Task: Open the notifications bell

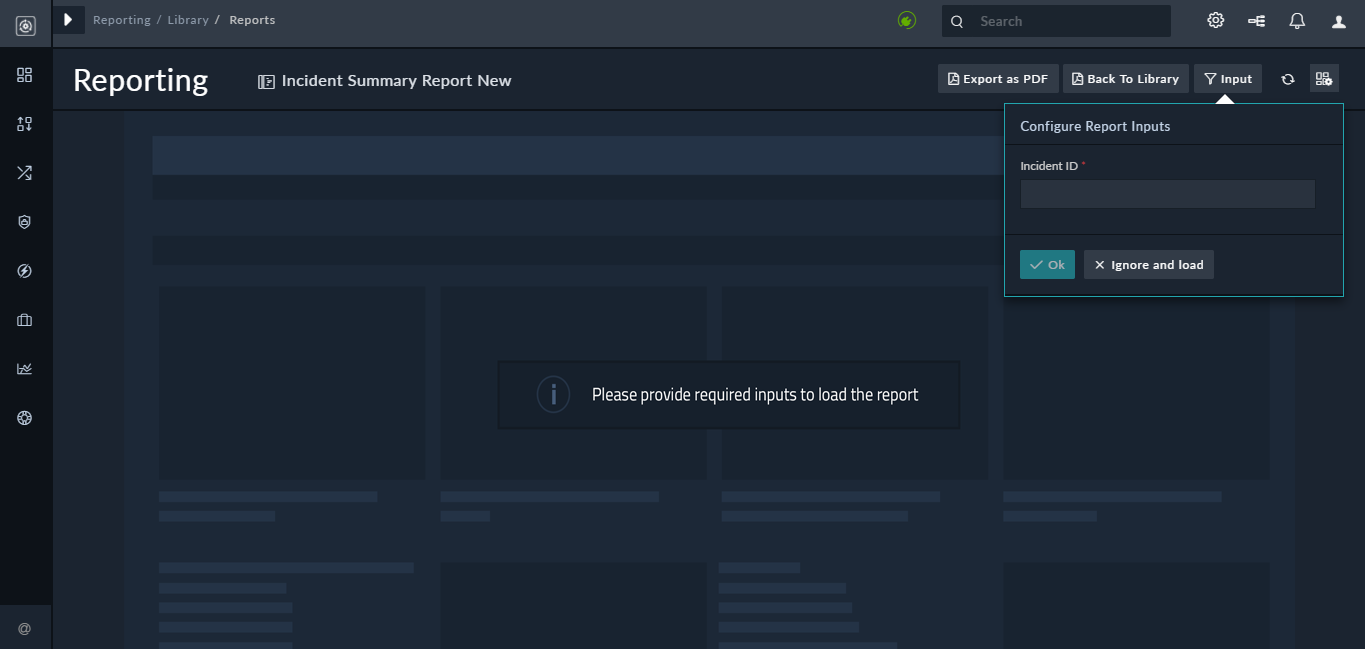Action: pos(1297,20)
